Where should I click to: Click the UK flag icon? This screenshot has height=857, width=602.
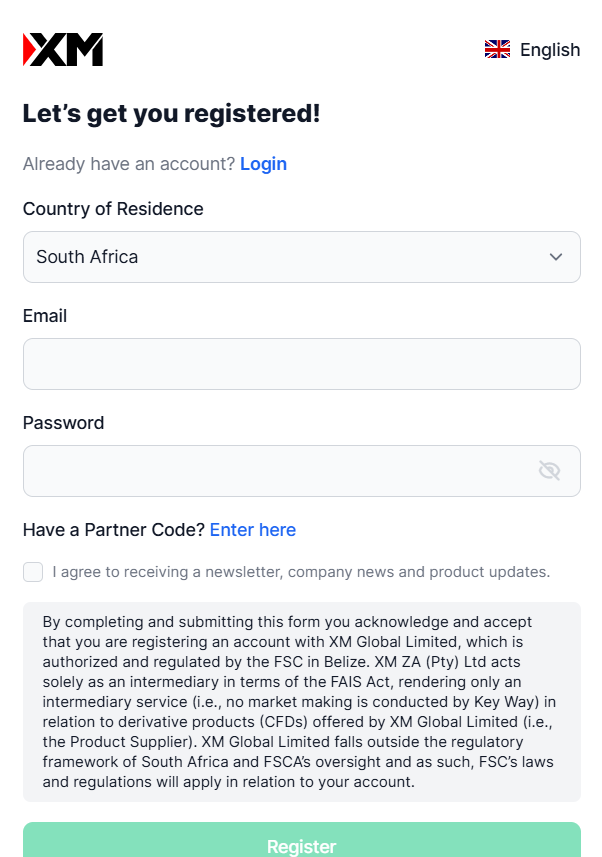tap(497, 50)
